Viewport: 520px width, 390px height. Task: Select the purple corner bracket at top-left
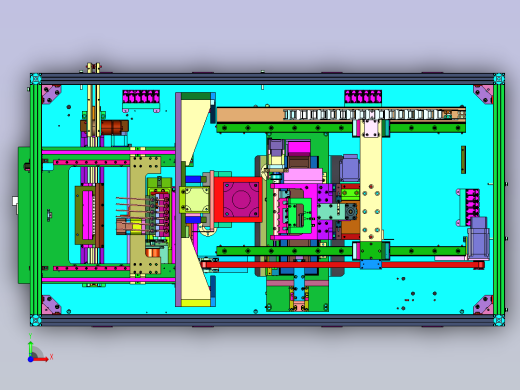click(x=51, y=94)
